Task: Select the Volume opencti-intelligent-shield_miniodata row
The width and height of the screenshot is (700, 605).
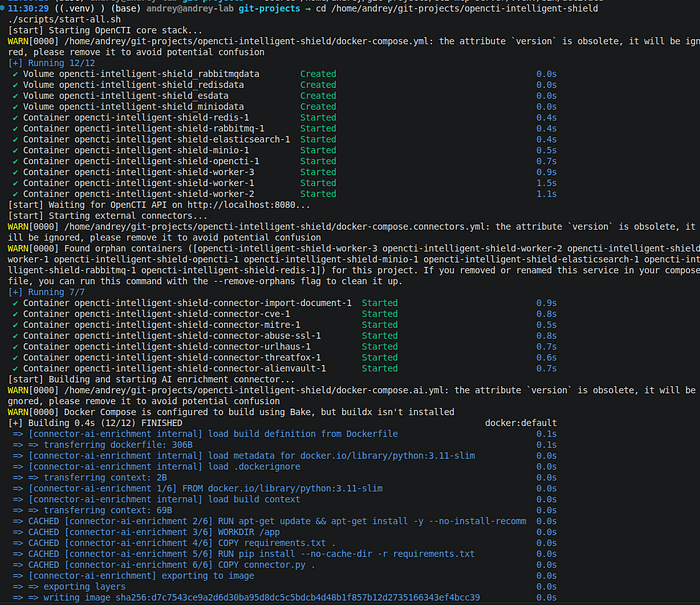Action: (284, 107)
